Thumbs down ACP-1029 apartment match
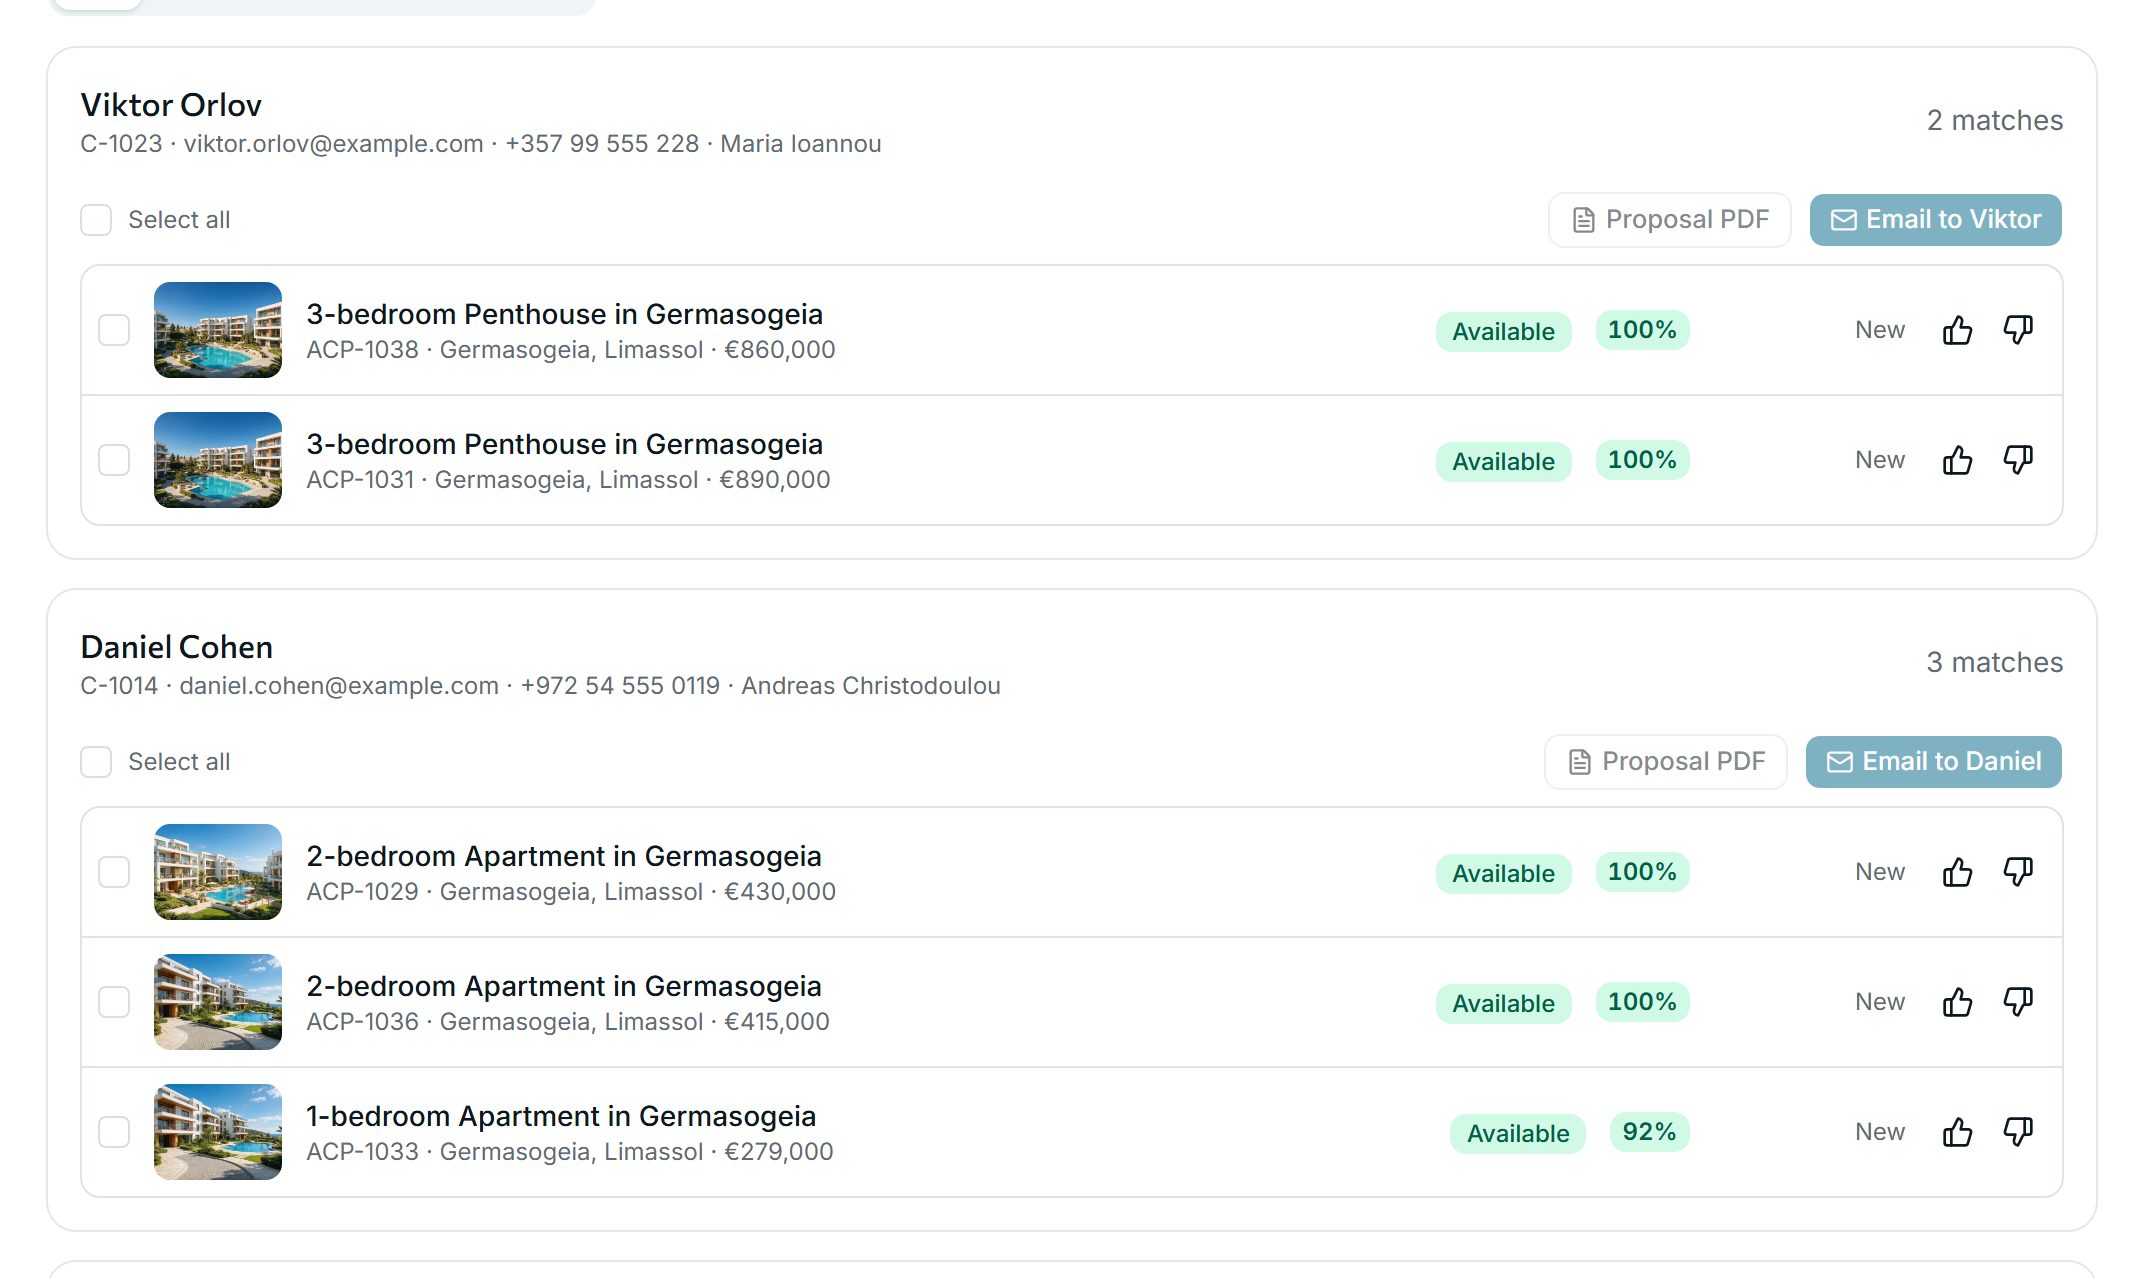The width and height of the screenshot is (2144, 1278). [x=2018, y=872]
